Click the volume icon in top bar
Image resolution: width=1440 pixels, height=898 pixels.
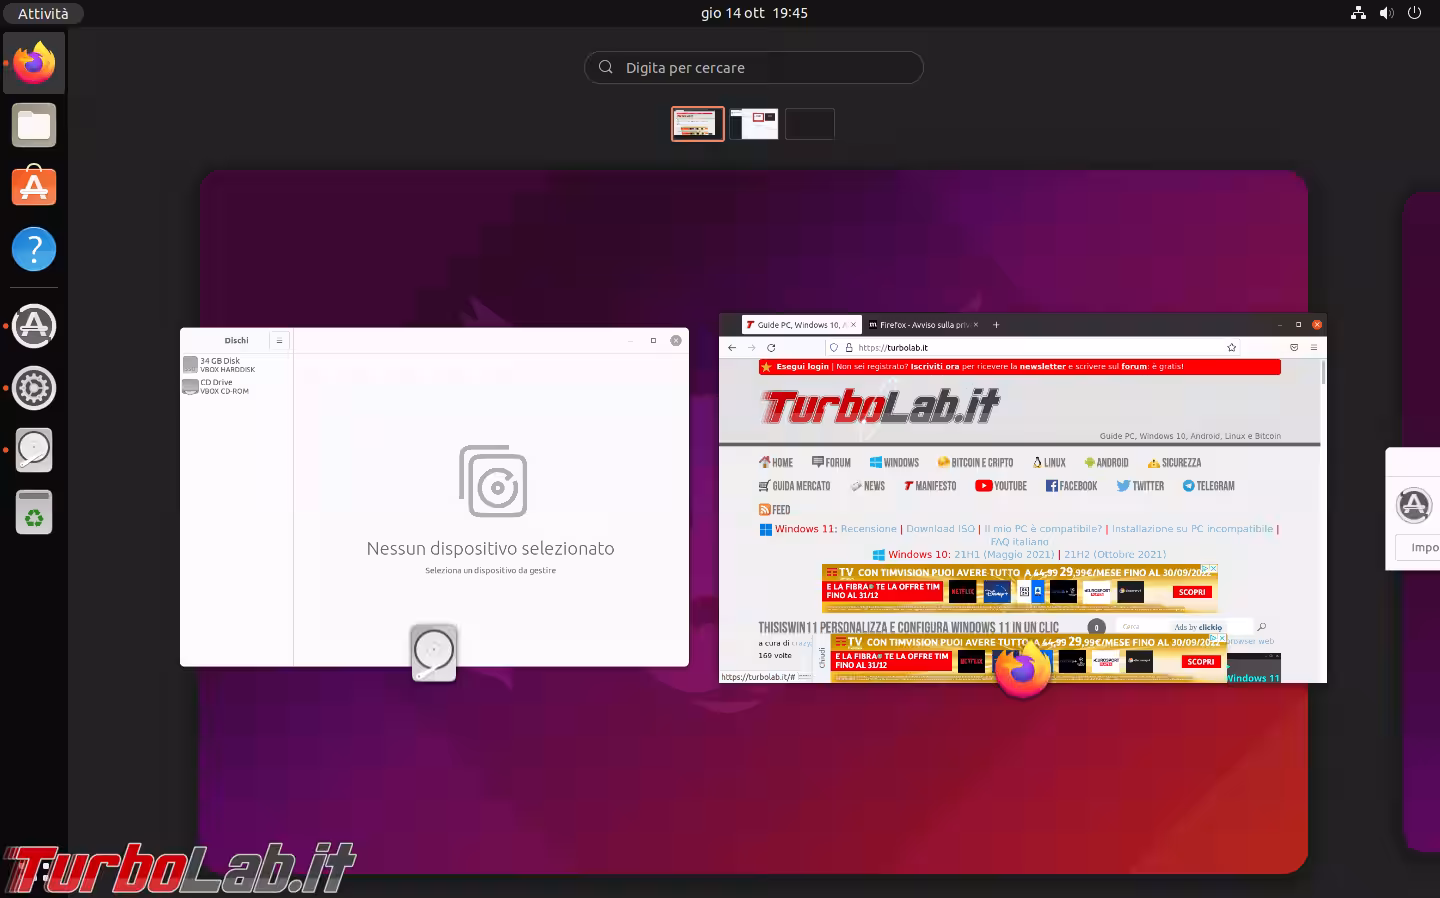coord(1386,13)
